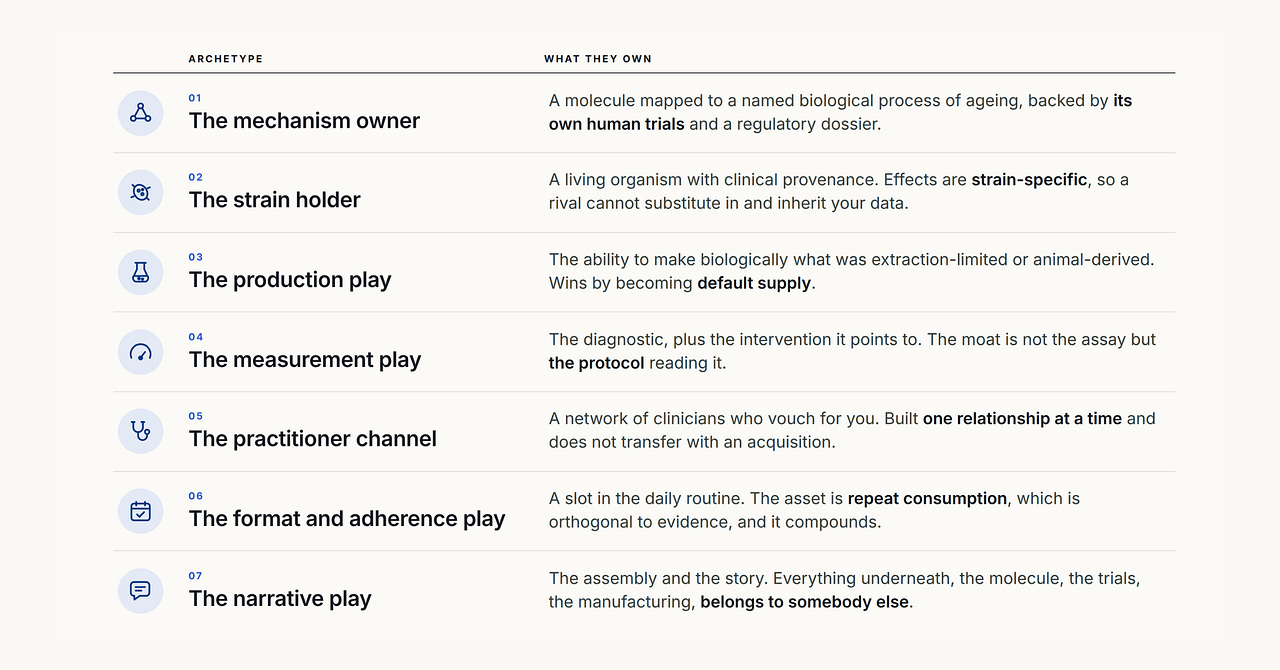
Task: Click bold text 'default supply'
Action: [754, 283]
